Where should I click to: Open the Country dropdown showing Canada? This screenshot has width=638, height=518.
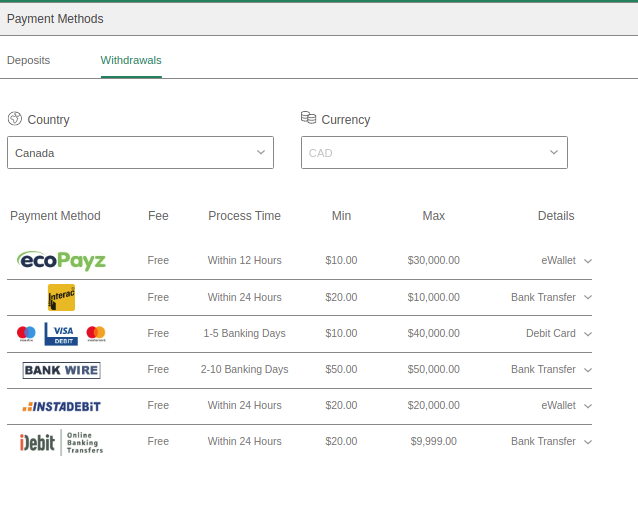click(140, 153)
